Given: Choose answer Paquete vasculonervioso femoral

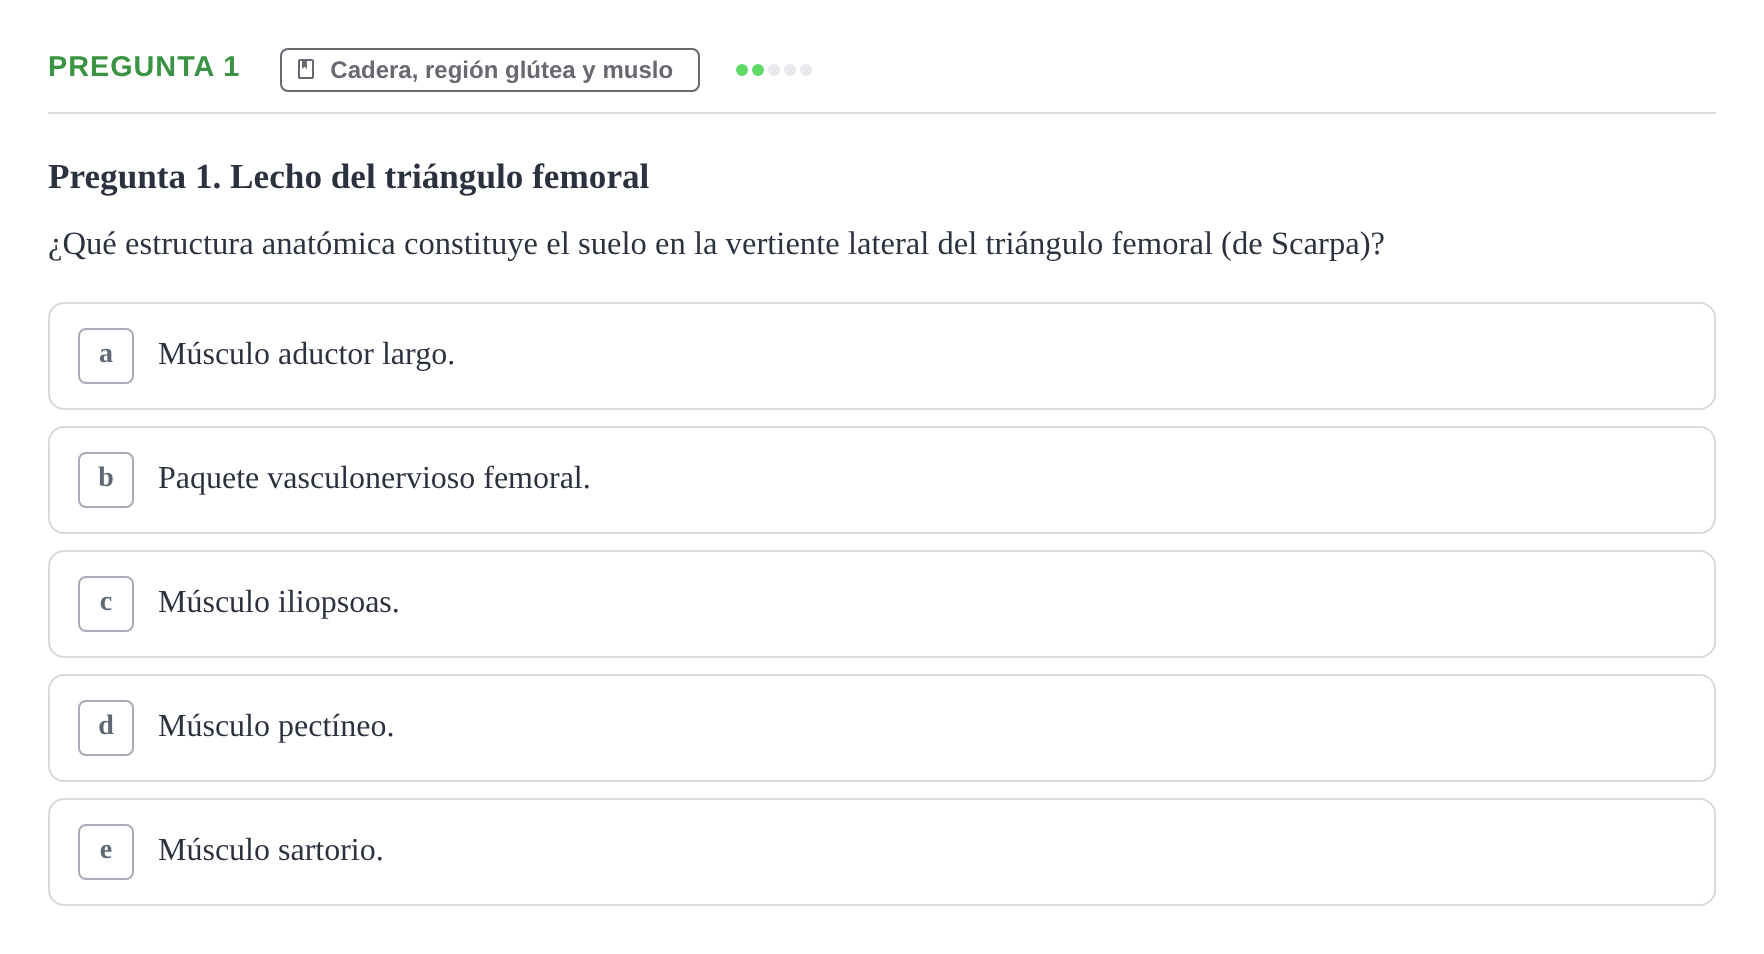Looking at the screenshot, I should pyautogui.click(x=882, y=480).
